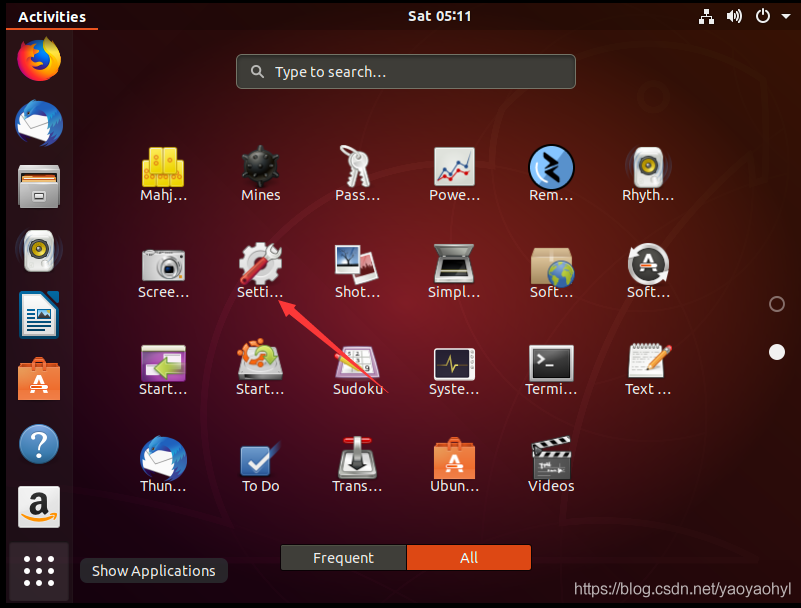Click the power icon in top bar

763,16
